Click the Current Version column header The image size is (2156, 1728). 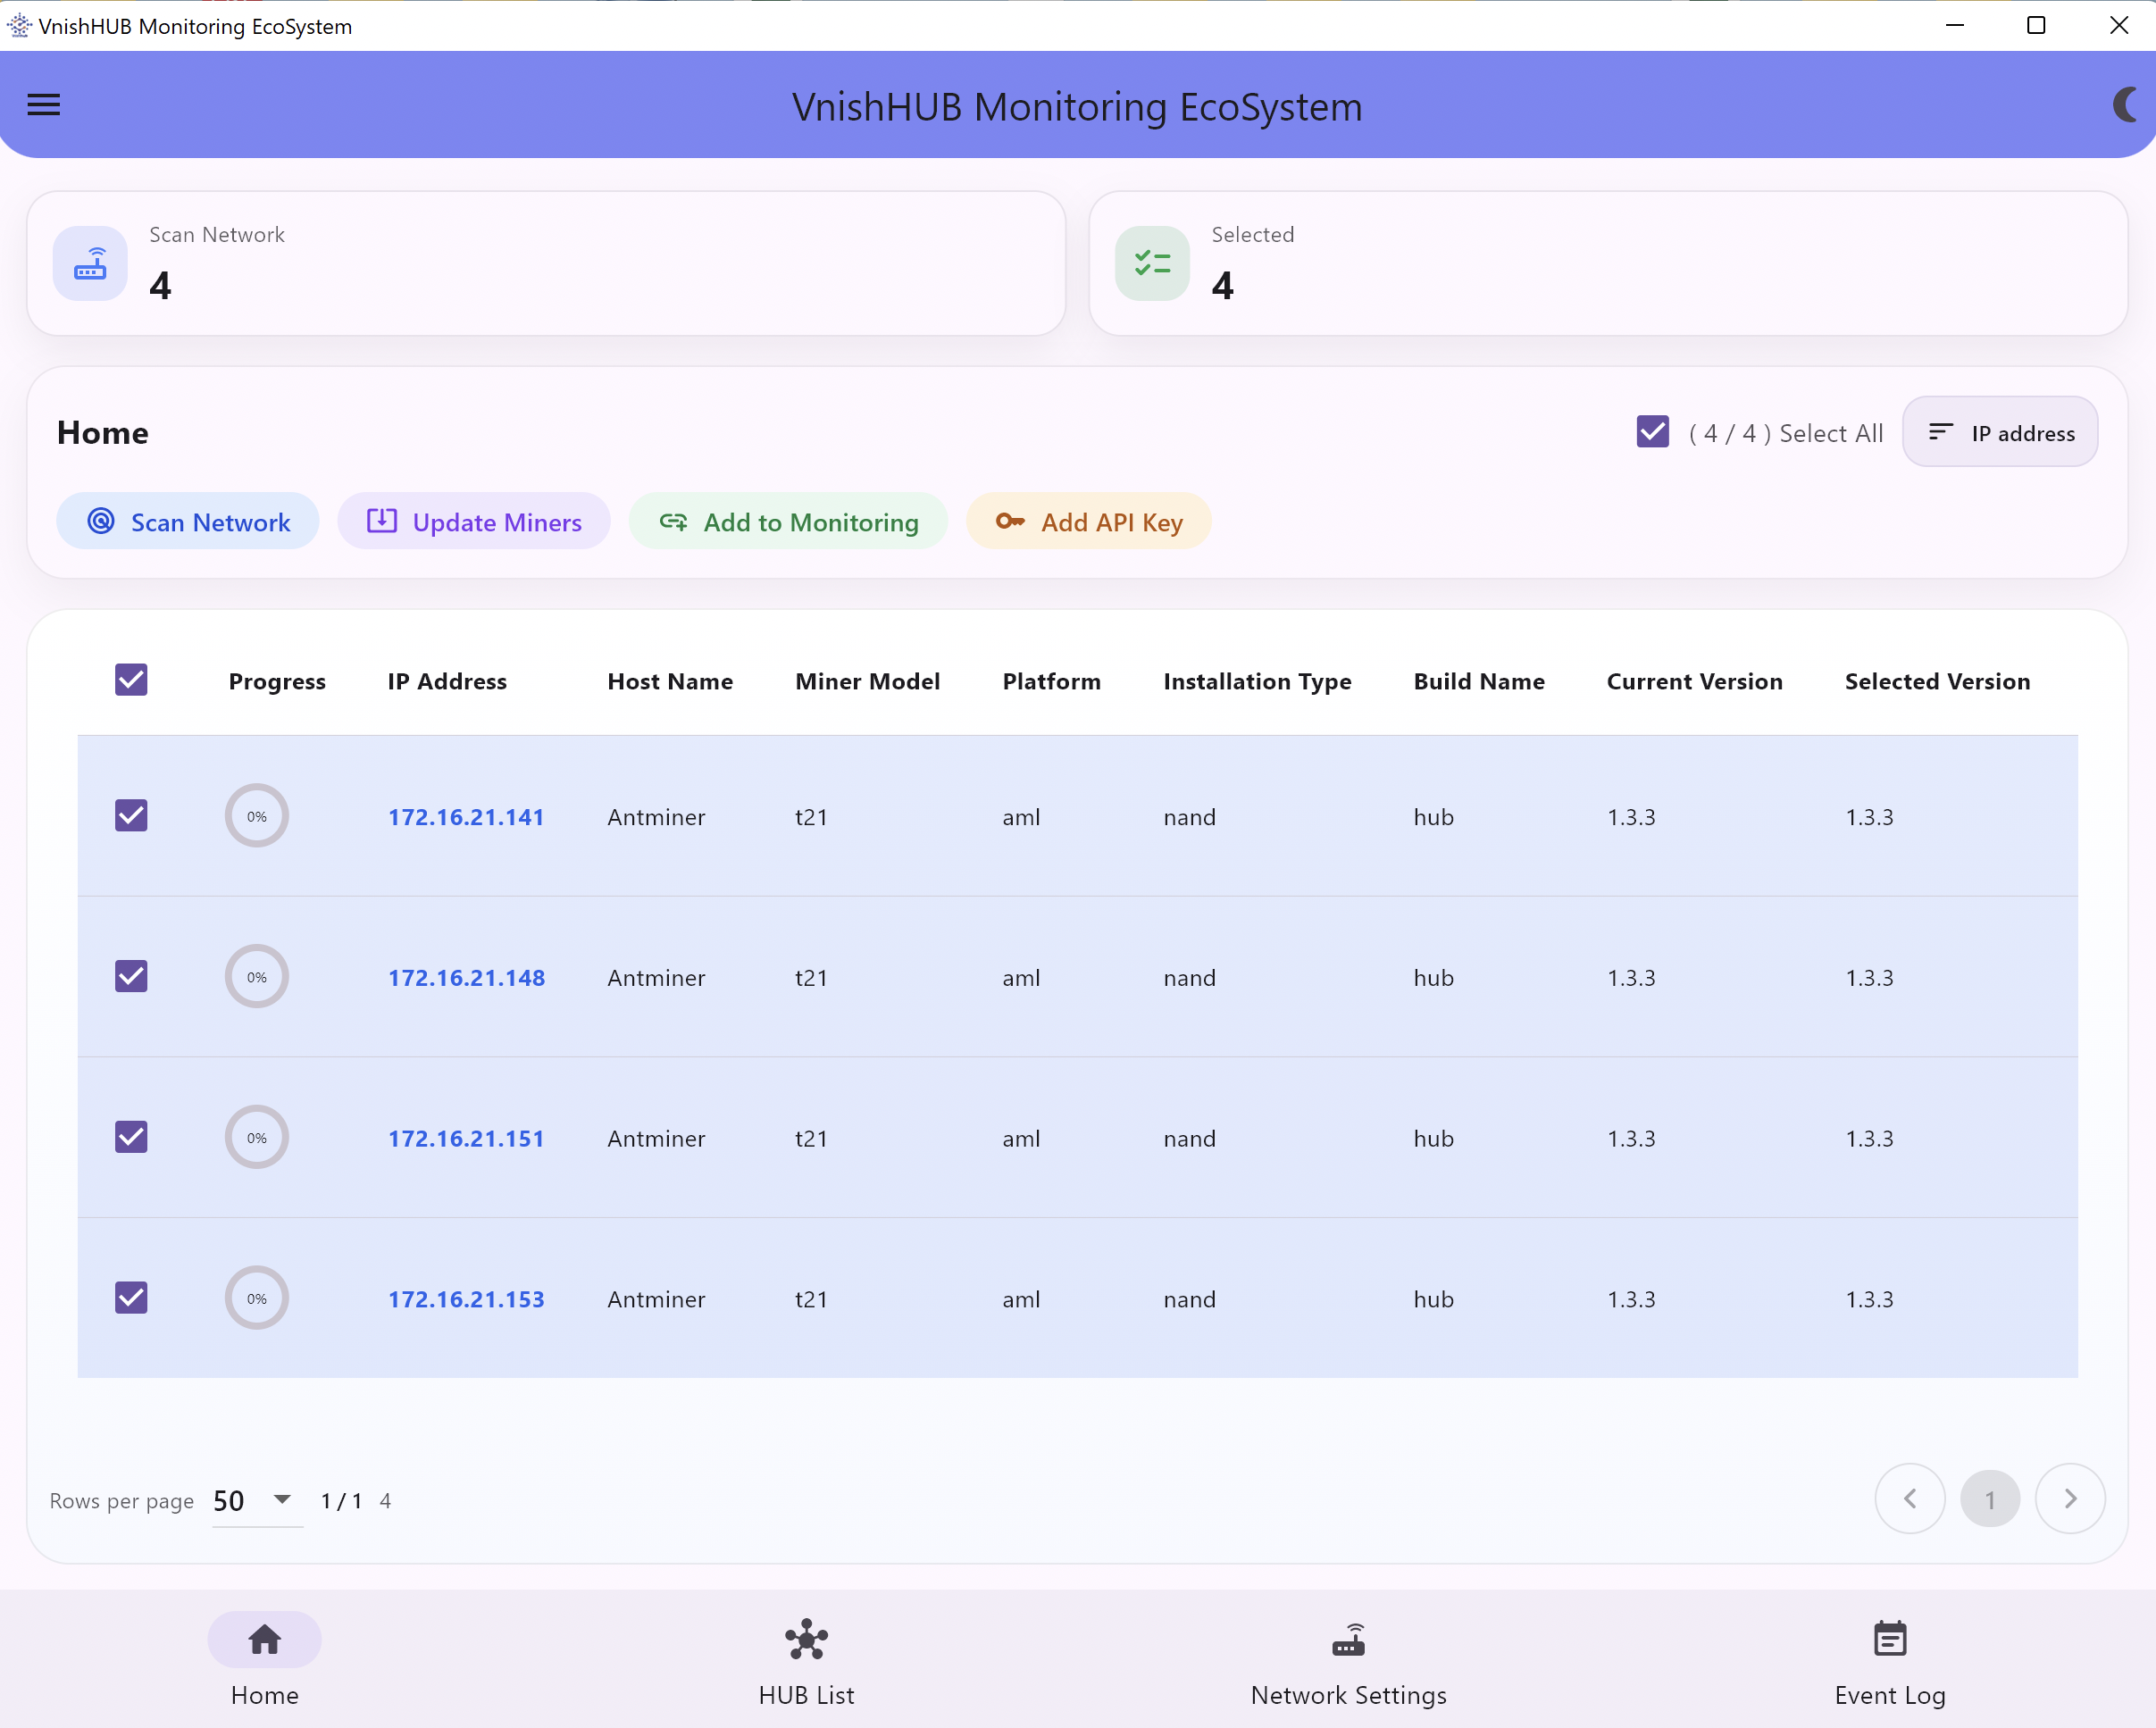tap(1694, 681)
